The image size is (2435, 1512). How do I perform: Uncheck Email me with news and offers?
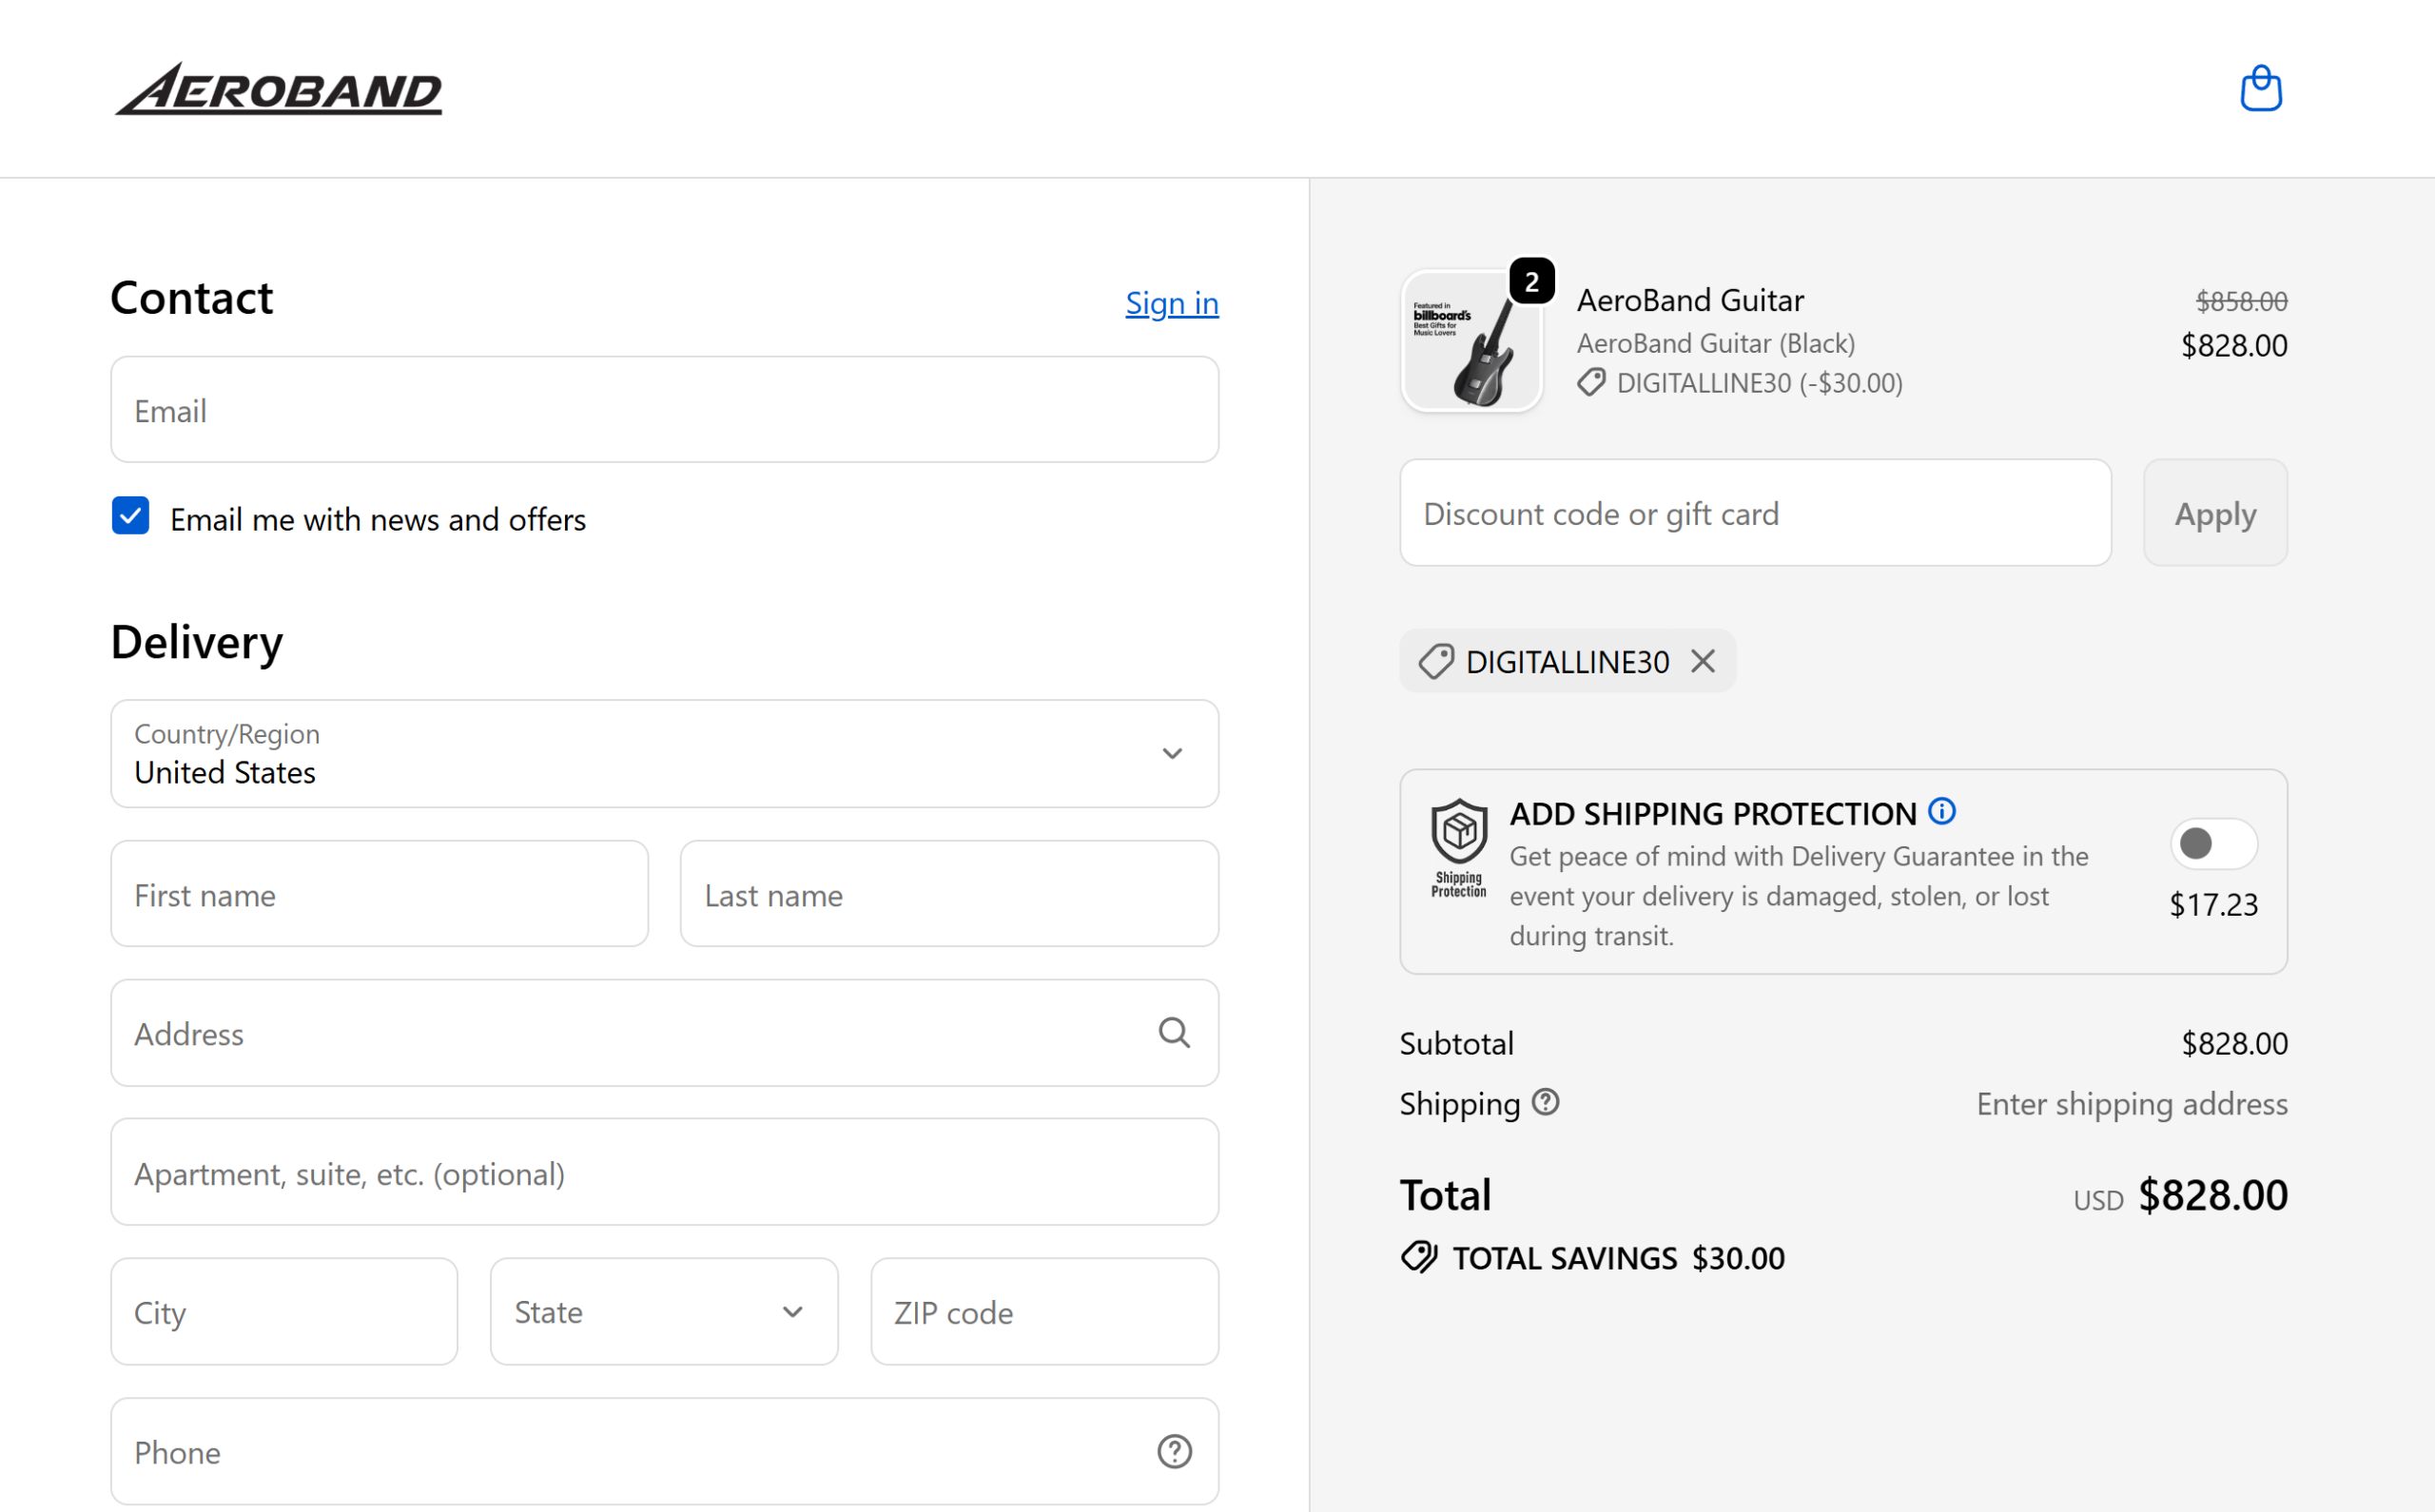tap(131, 516)
